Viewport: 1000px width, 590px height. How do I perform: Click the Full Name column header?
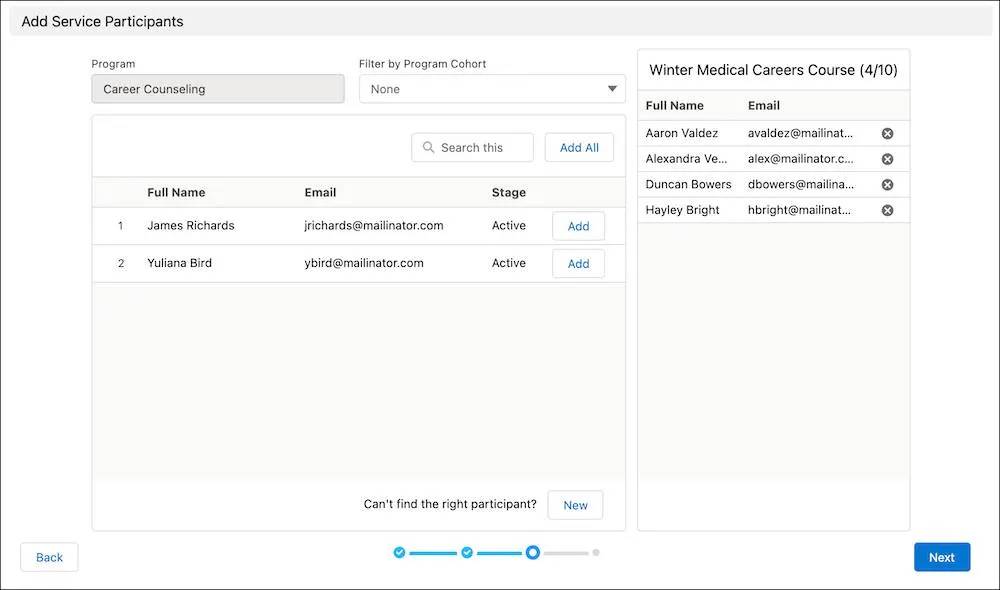[x=175, y=192]
